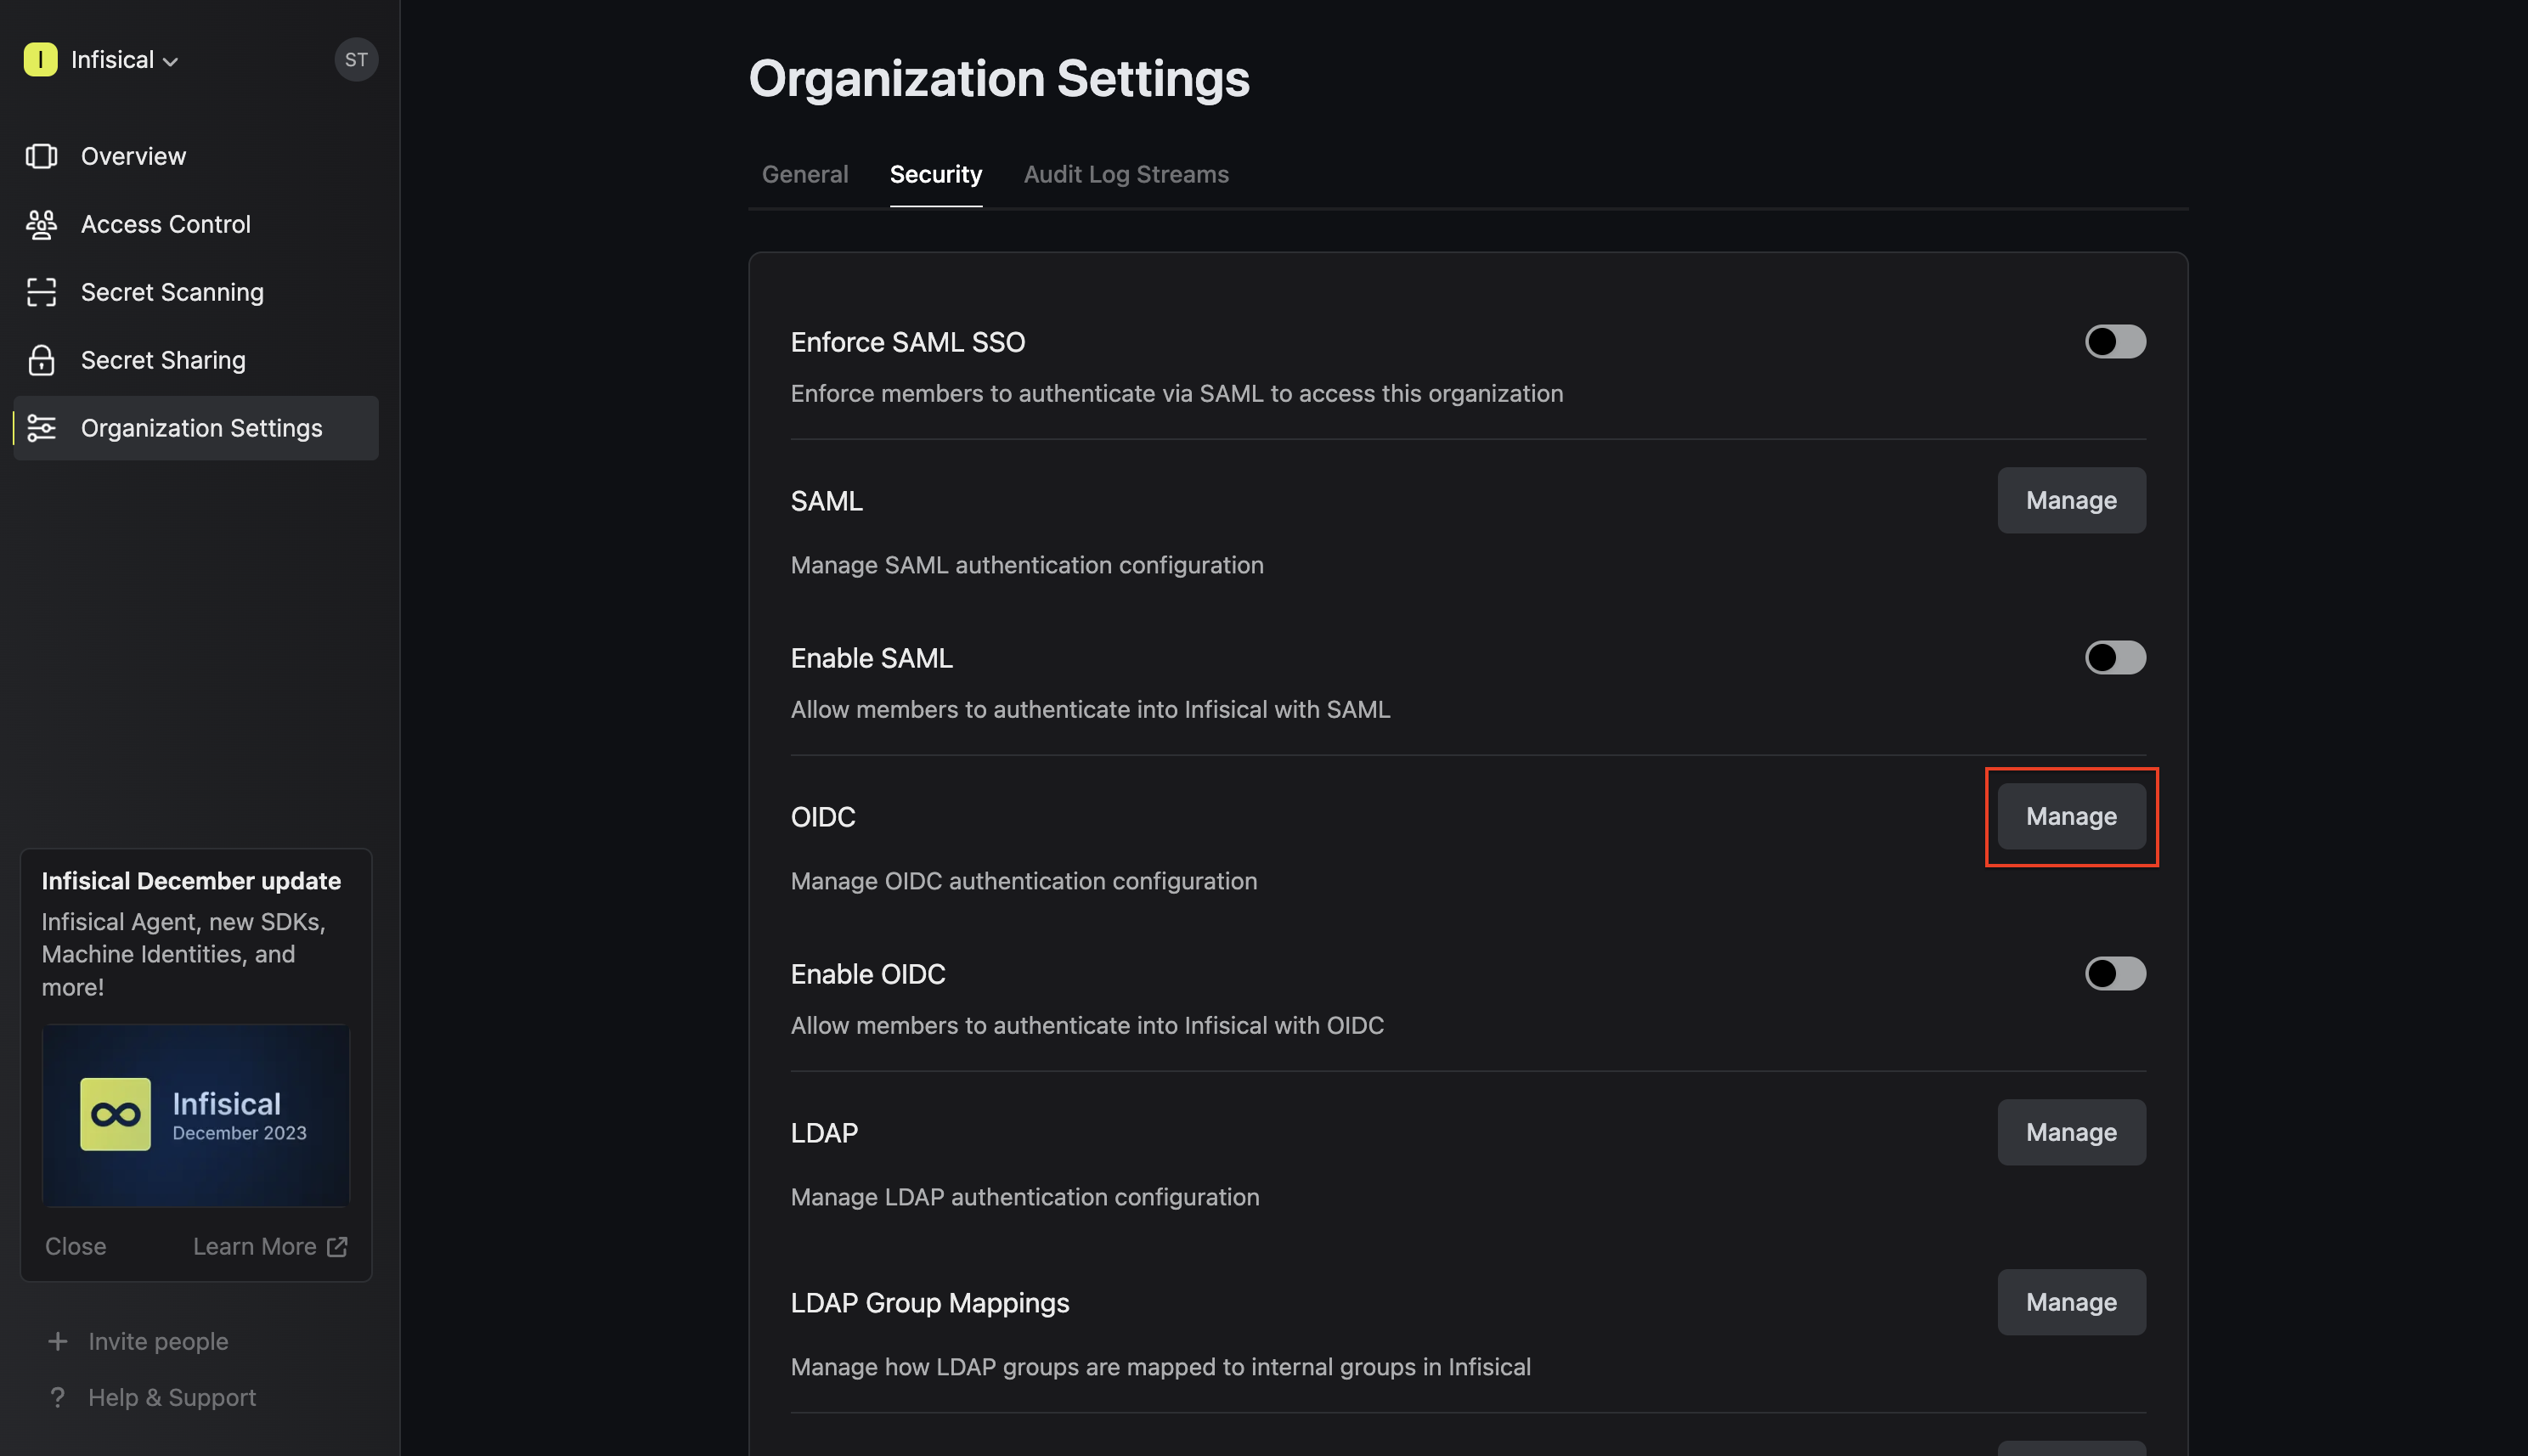Select the Security tab
This screenshot has width=2528, height=1456.
point(936,174)
